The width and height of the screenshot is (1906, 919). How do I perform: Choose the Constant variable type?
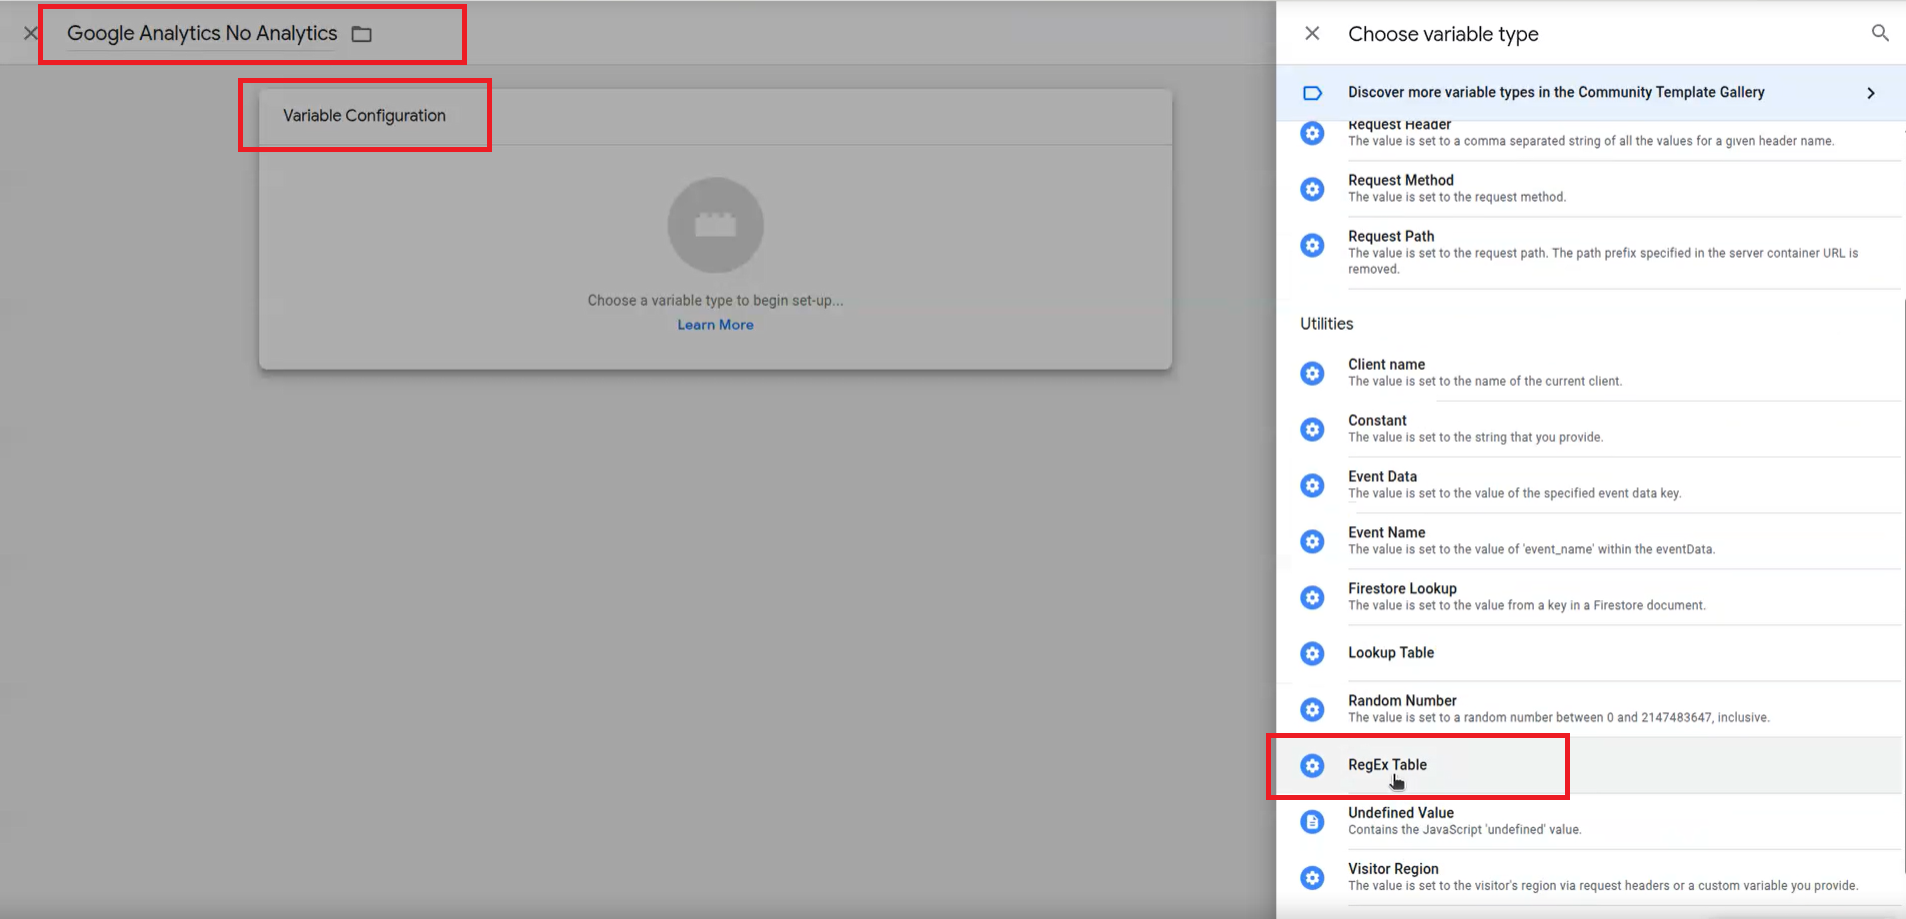(1590, 429)
